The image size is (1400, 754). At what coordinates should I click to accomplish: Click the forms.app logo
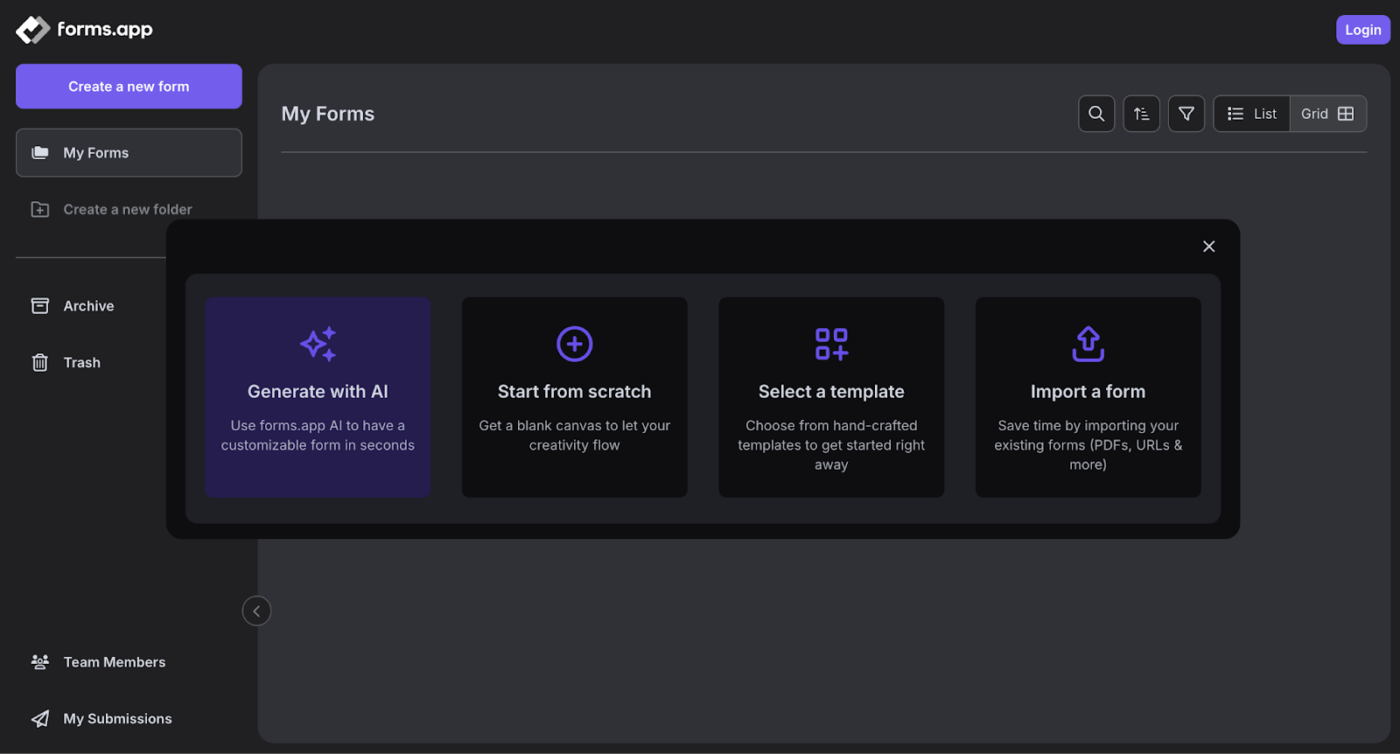pos(85,30)
